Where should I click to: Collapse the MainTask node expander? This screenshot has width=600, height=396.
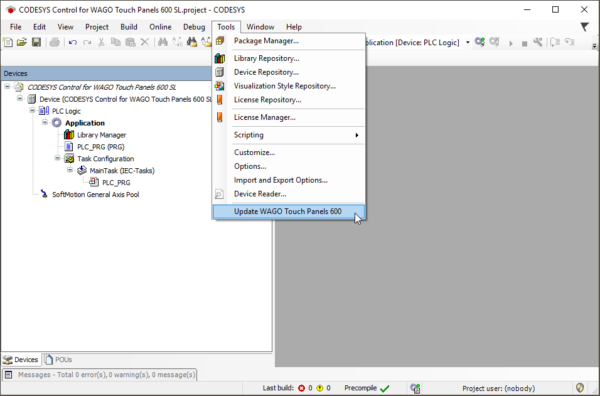click(x=70, y=170)
